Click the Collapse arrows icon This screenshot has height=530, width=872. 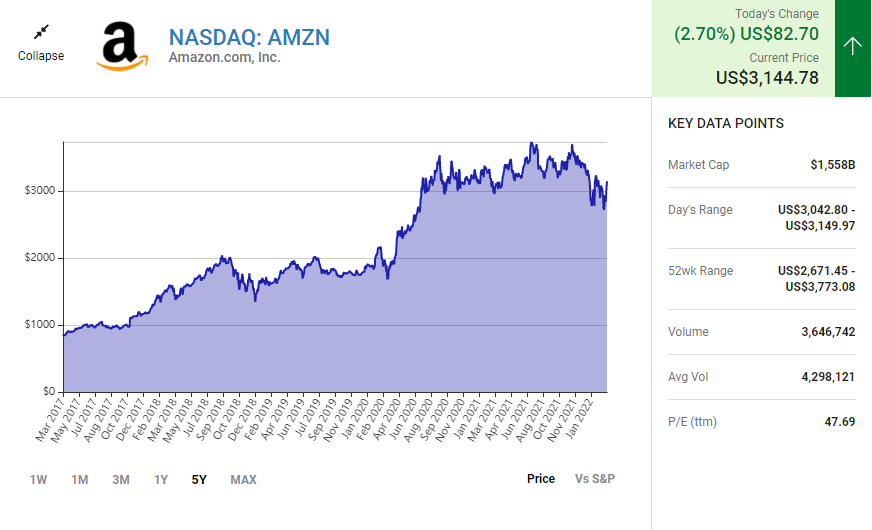(41, 33)
